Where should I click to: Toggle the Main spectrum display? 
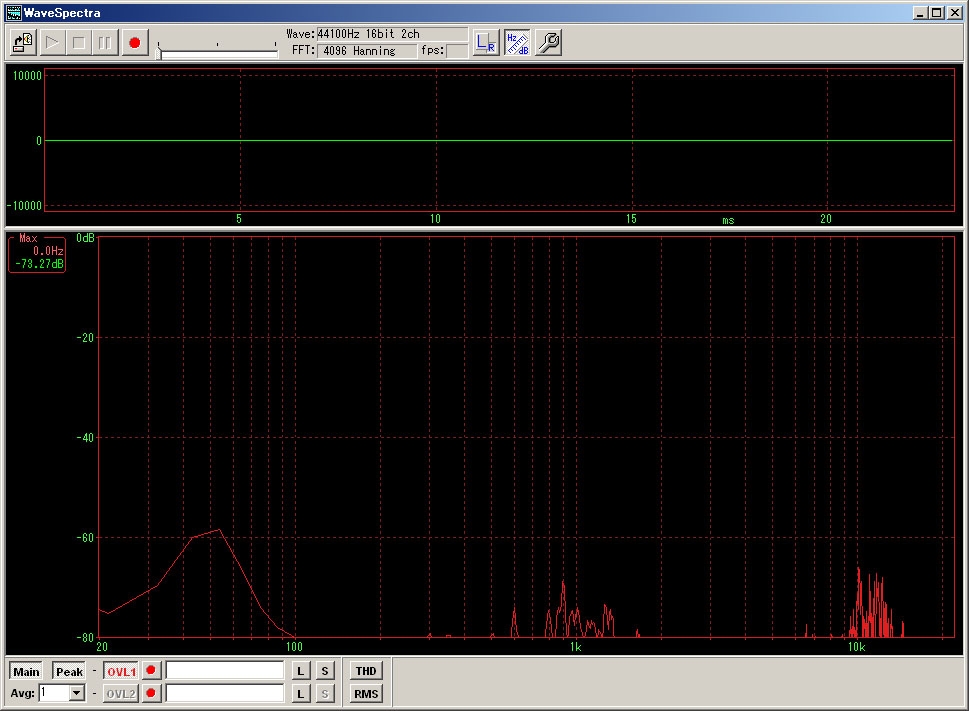click(x=26, y=671)
